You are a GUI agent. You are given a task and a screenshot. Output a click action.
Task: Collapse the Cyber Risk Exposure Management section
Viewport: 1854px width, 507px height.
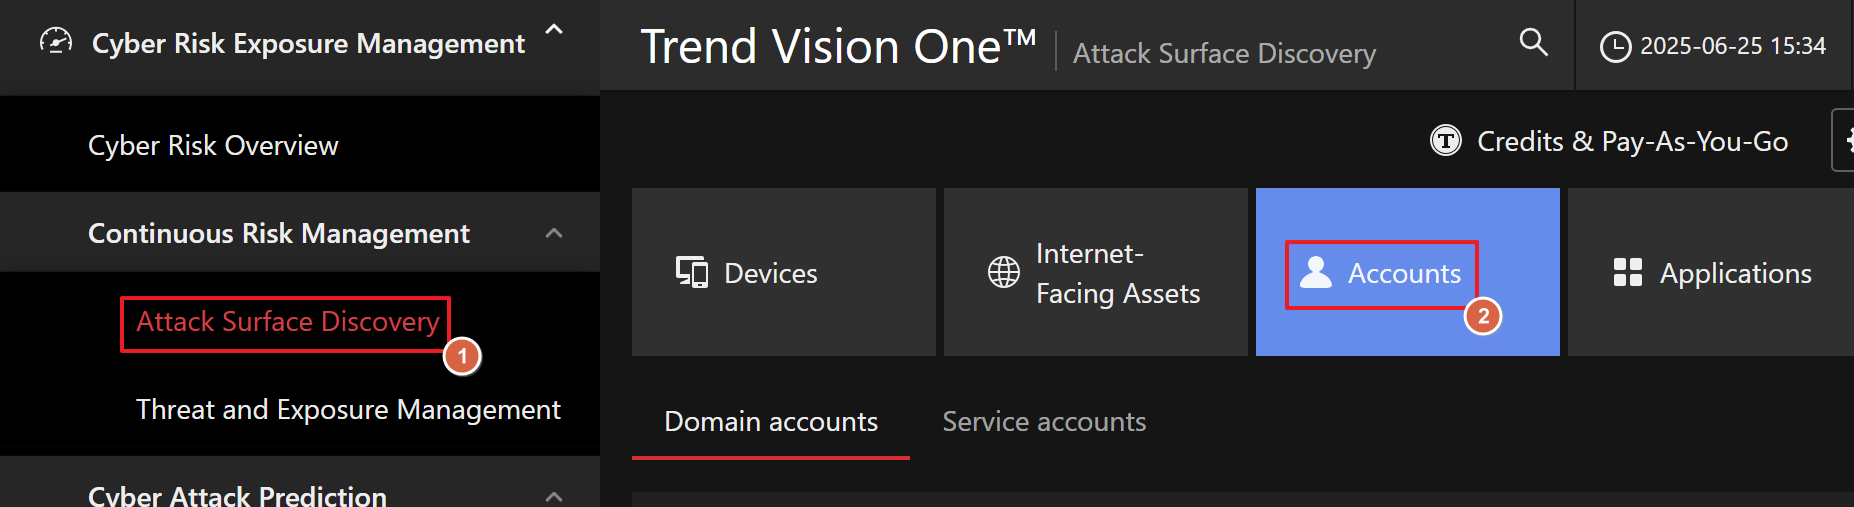pyautogui.click(x=554, y=30)
